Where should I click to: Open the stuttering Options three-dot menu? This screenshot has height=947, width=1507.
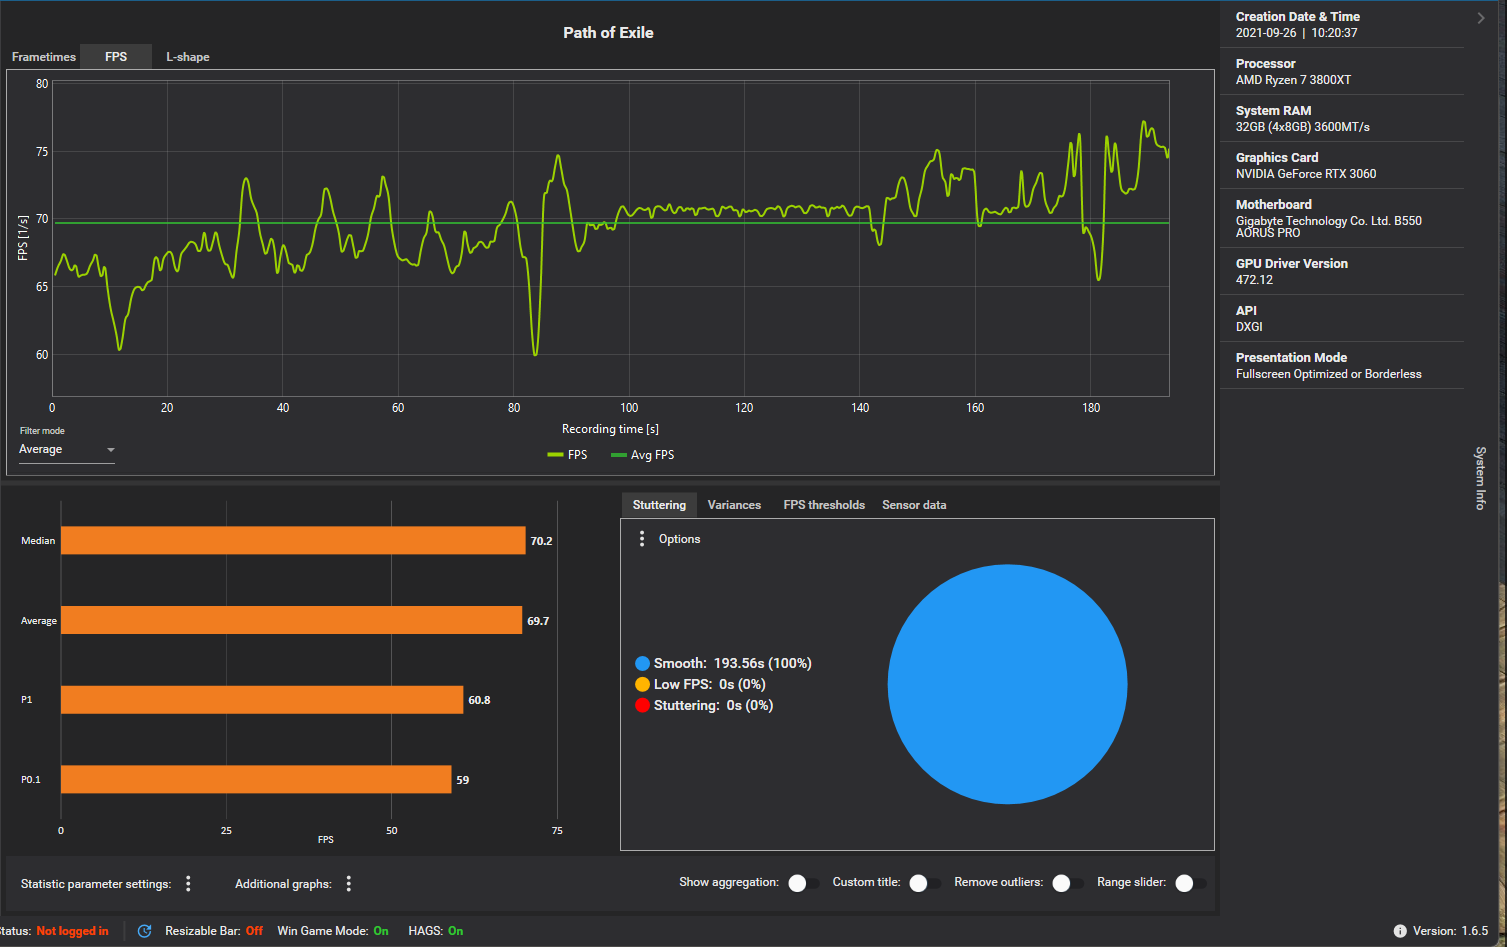tap(642, 539)
